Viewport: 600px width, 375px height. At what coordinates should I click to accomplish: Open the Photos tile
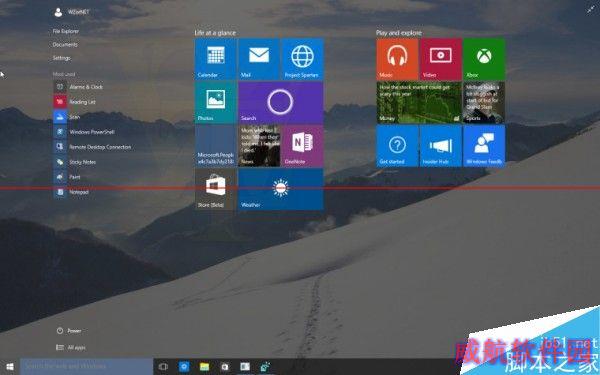pyautogui.click(x=215, y=102)
